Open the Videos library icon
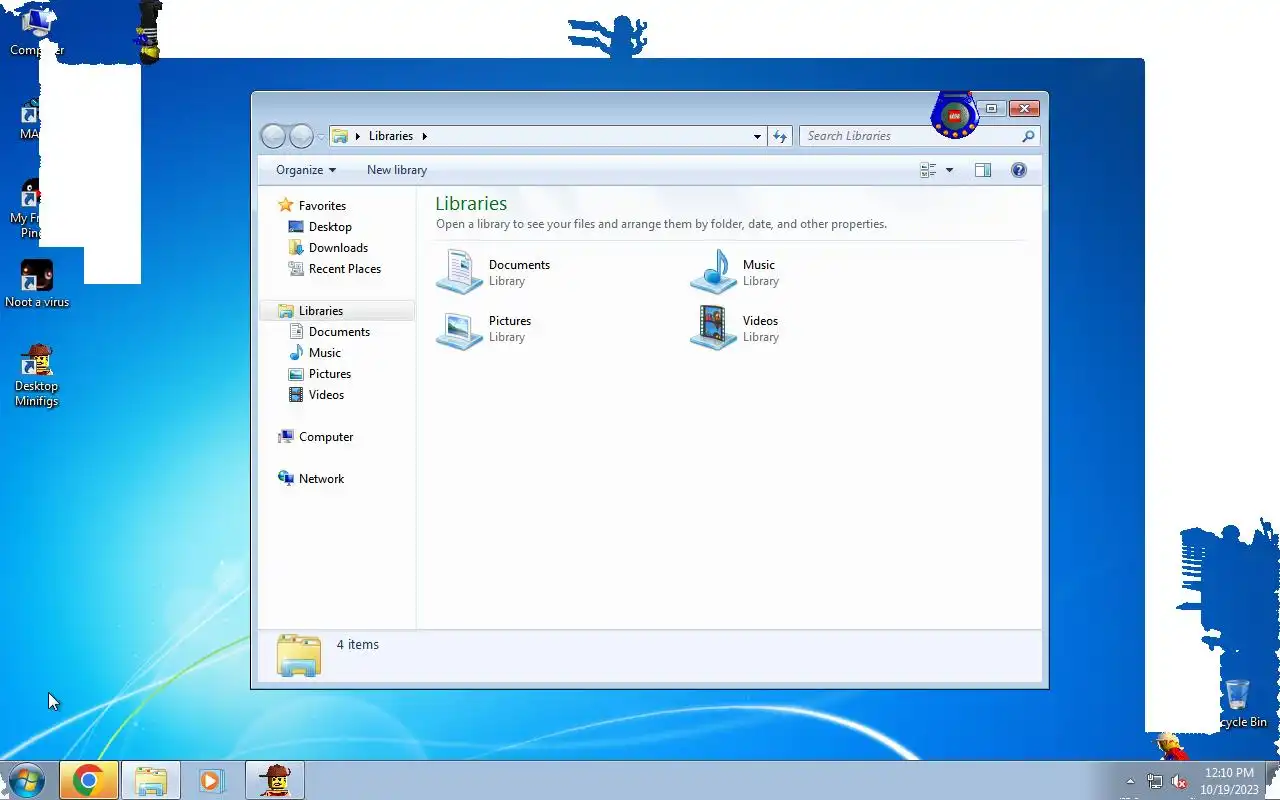This screenshot has width=1280, height=800. coord(713,328)
